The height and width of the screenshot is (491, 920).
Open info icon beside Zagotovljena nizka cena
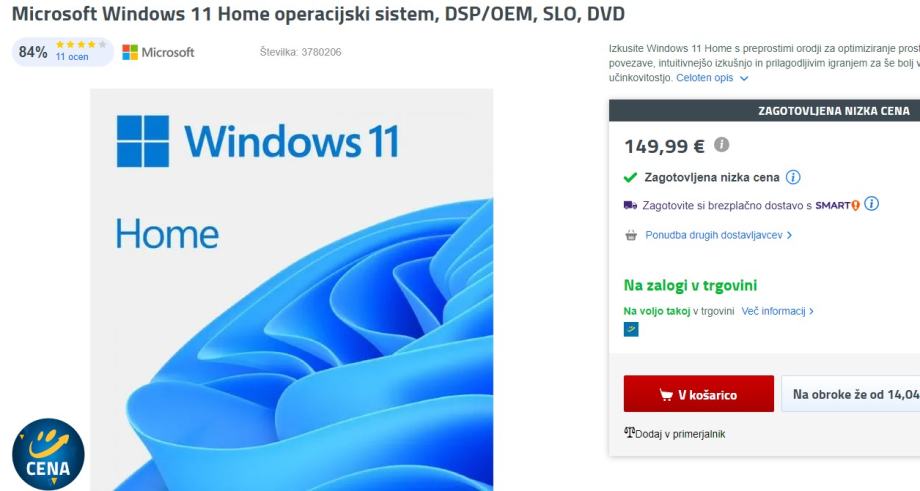(x=793, y=177)
